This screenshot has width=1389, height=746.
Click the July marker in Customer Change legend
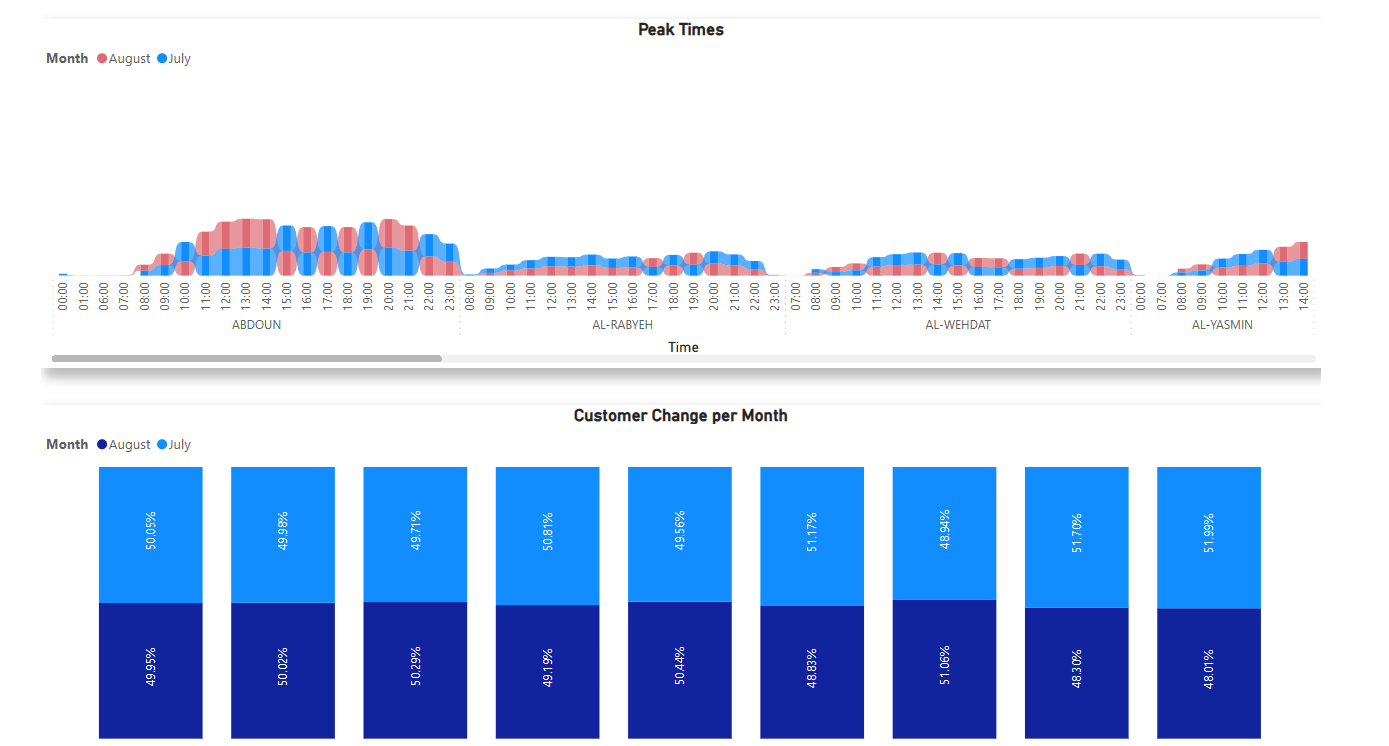[x=162, y=445]
